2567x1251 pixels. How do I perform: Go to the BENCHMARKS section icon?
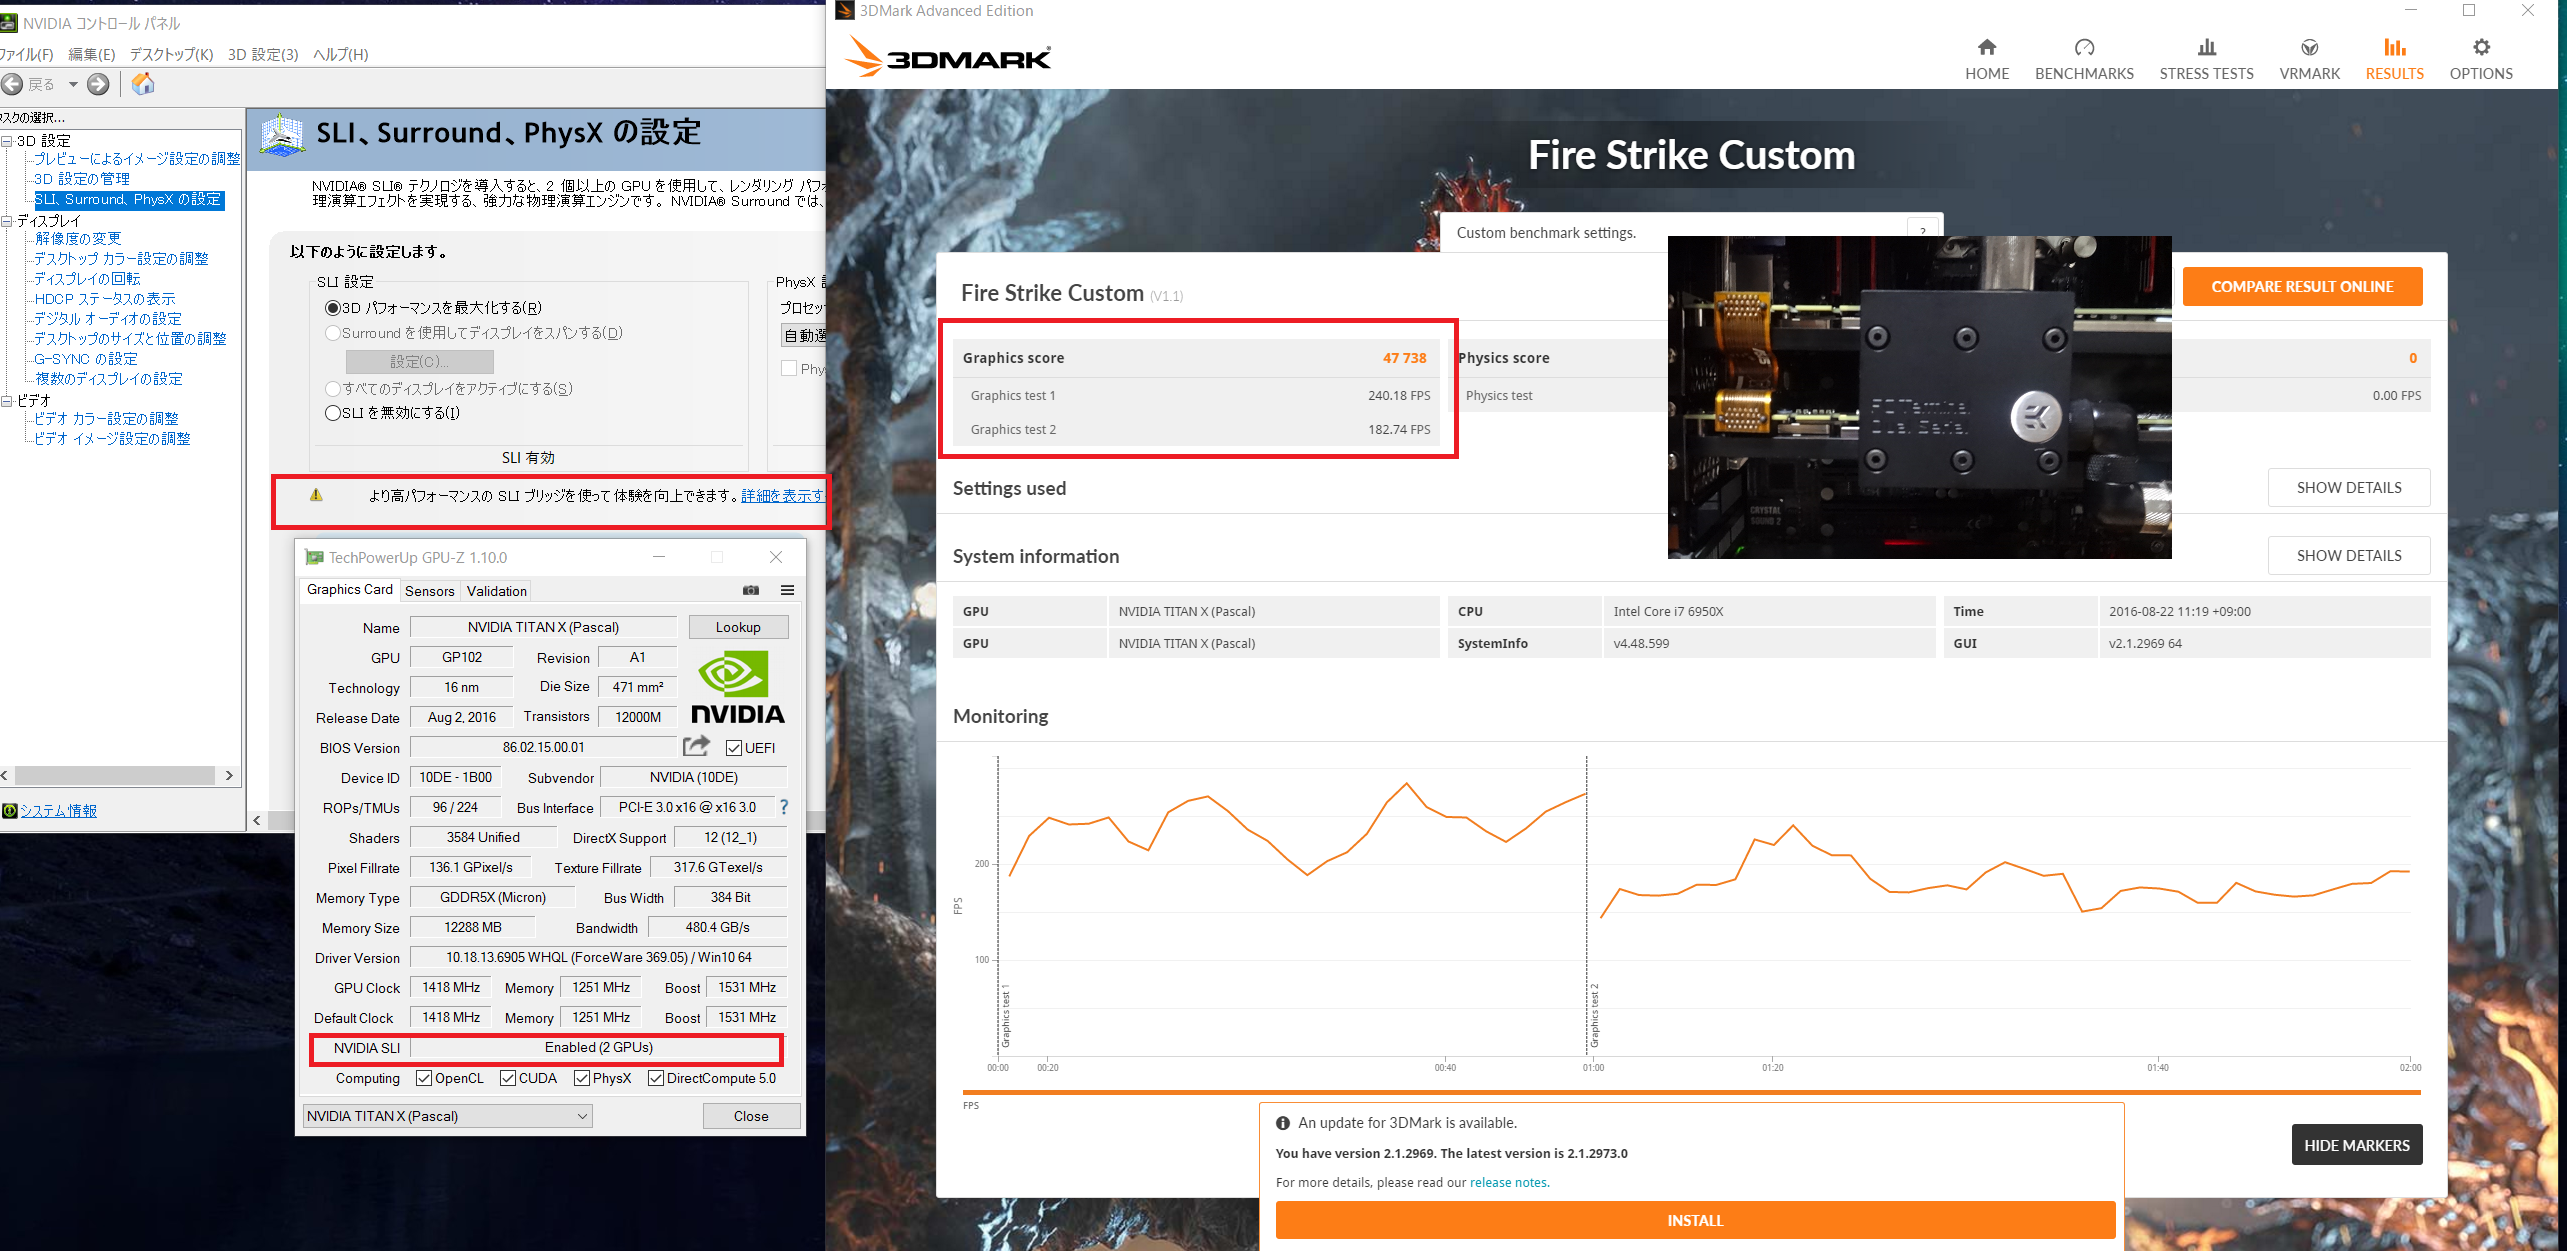tap(2083, 47)
